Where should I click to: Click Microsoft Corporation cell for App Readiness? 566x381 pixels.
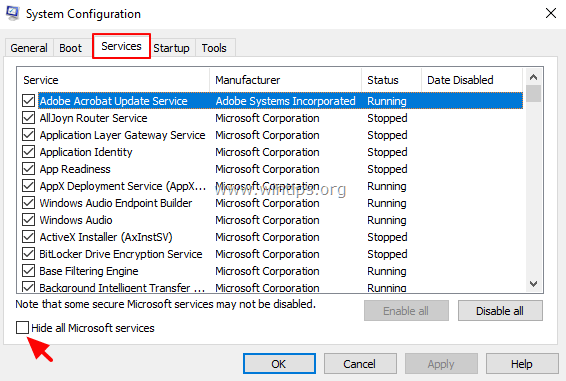pos(267,169)
